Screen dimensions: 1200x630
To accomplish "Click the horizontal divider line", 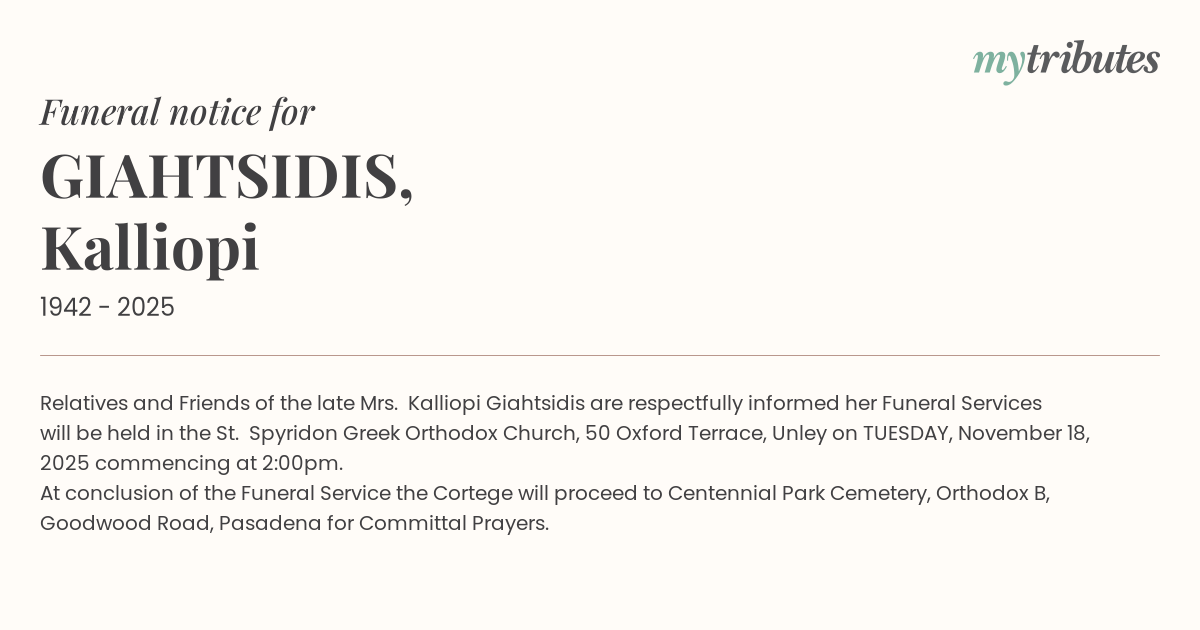I will [x=600, y=355].
